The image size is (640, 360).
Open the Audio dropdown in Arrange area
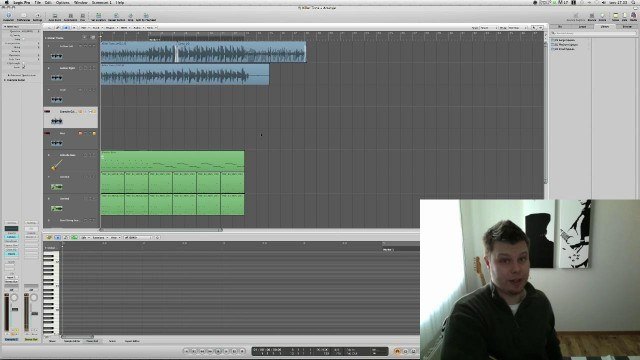(138, 28)
